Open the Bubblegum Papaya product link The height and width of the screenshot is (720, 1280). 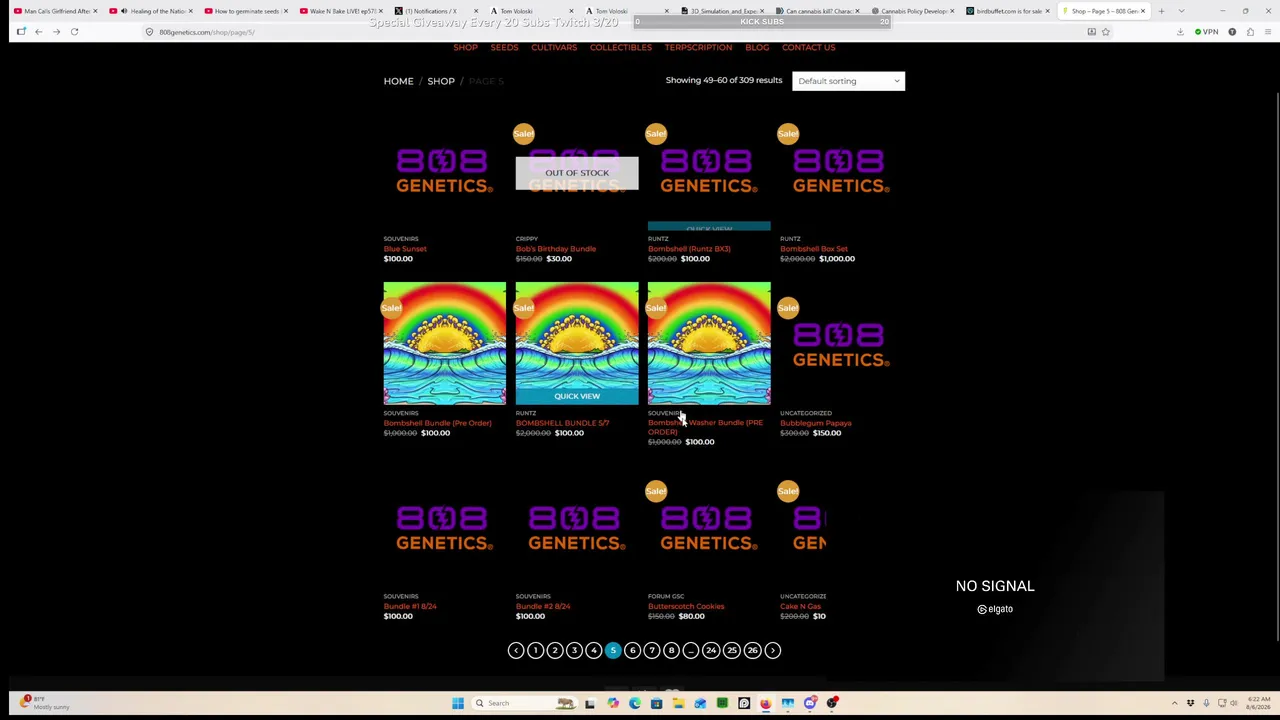click(x=816, y=423)
